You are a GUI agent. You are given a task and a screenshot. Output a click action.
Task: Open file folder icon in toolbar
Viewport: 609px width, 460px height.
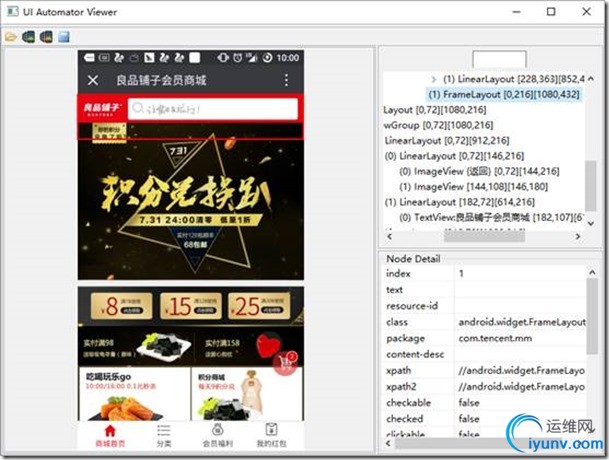tap(11, 37)
